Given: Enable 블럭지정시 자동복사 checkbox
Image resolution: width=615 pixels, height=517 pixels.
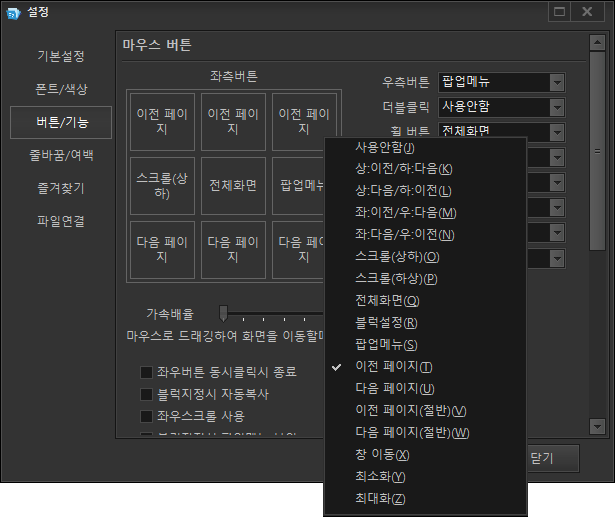Looking at the screenshot, I should coord(146,394).
